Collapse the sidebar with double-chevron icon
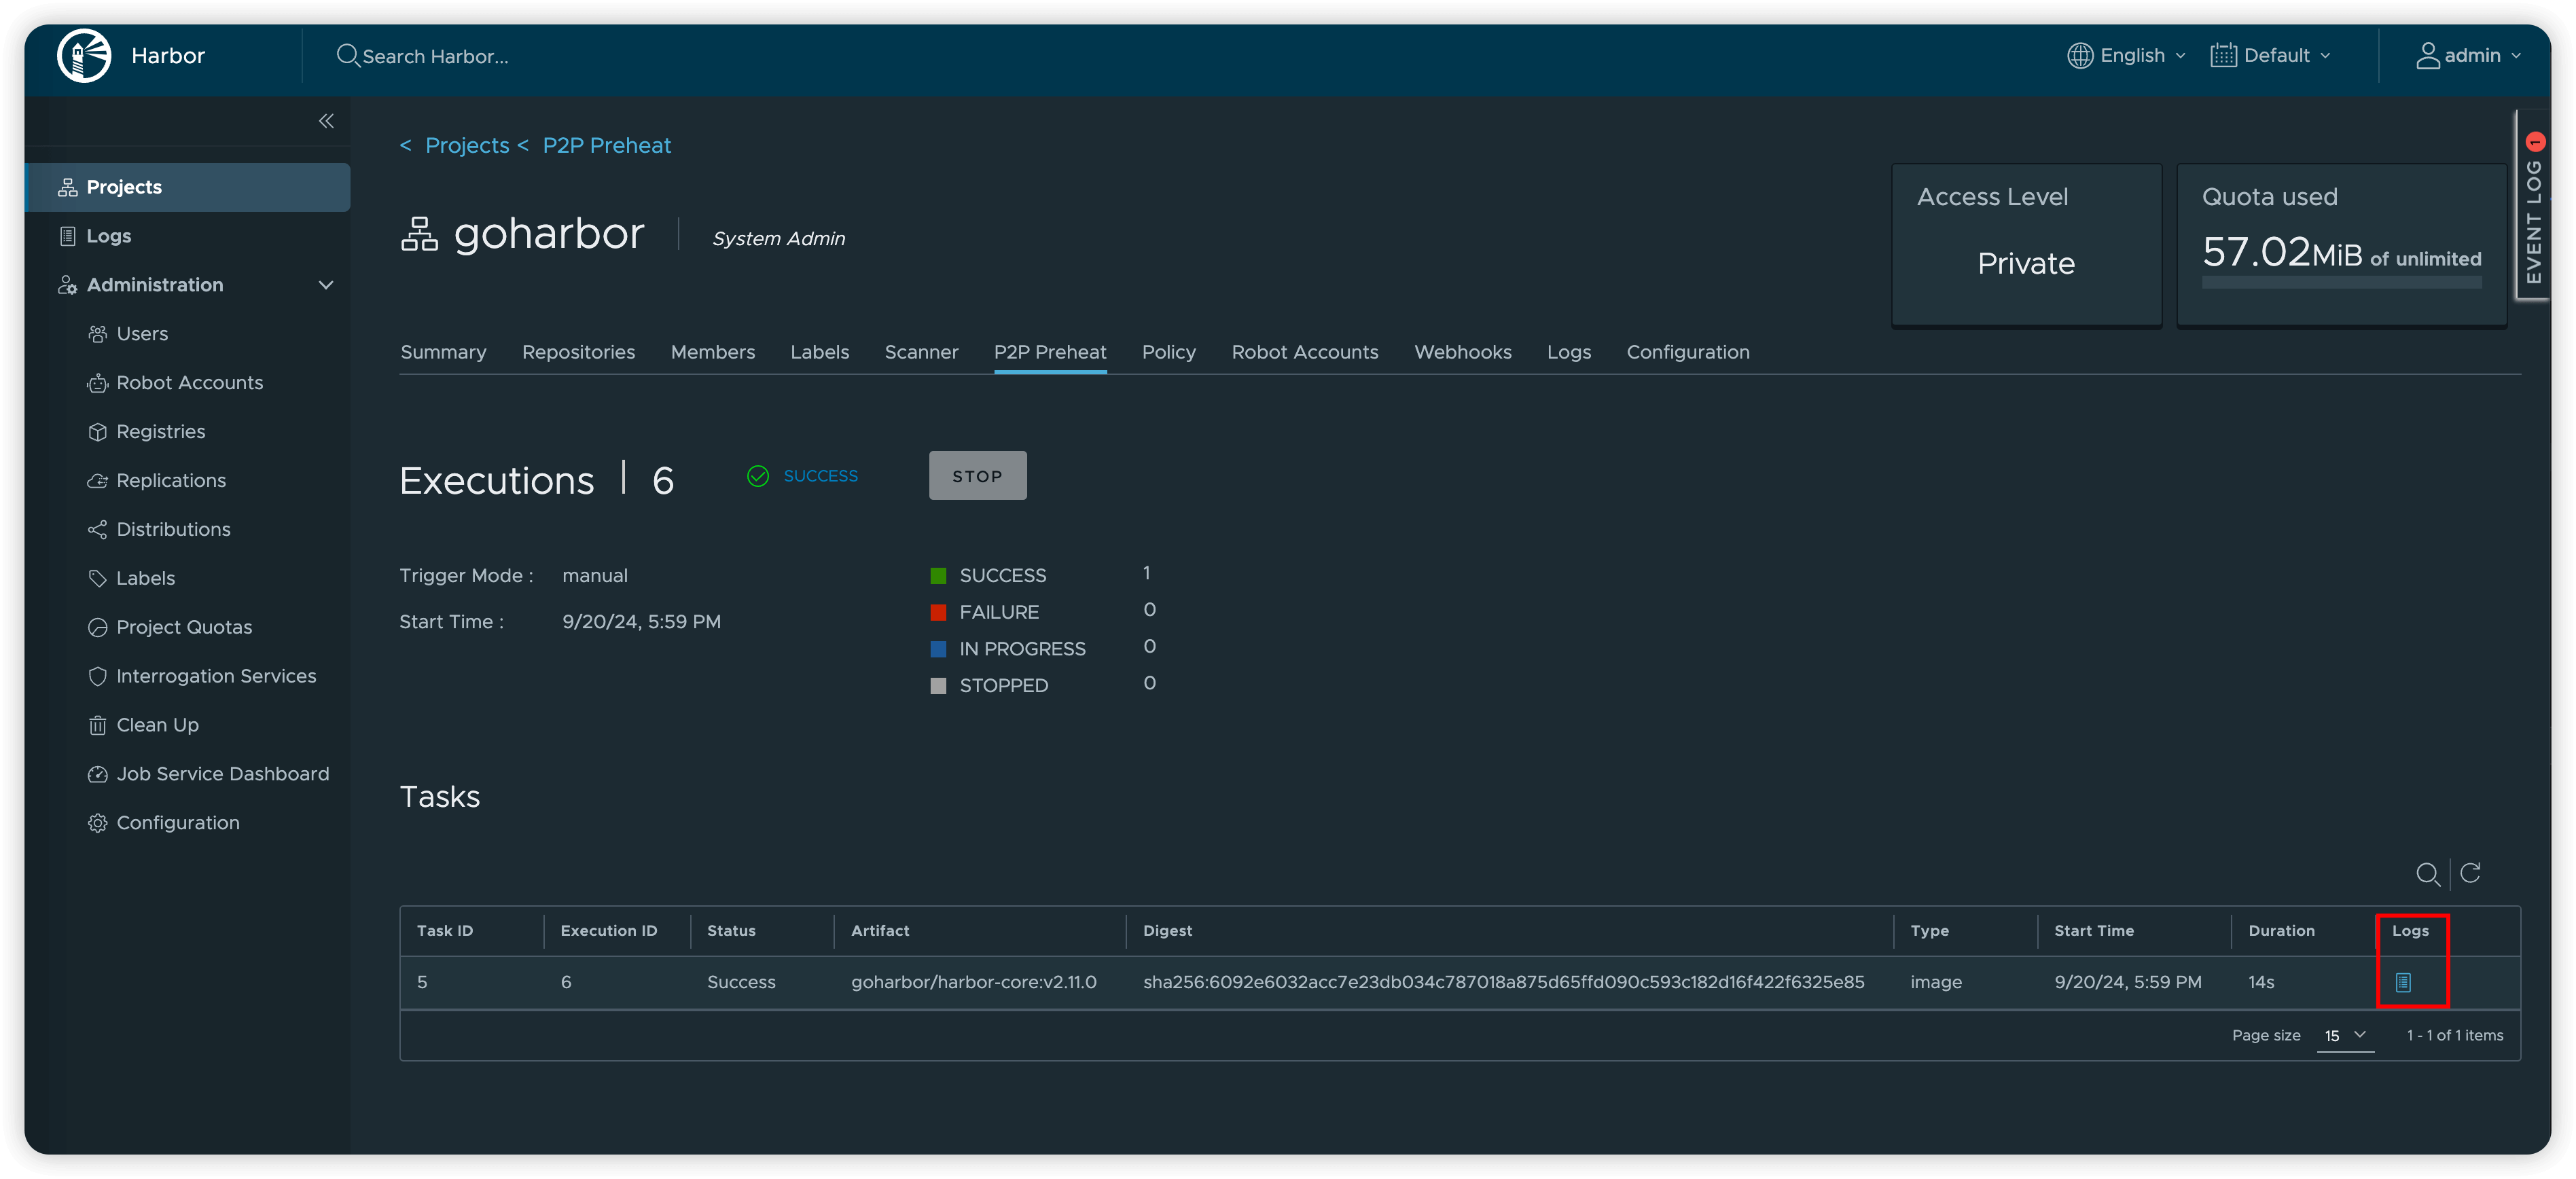The height and width of the screenshot is (1179, 2576). pyautogui.click(x=326, y=121)
